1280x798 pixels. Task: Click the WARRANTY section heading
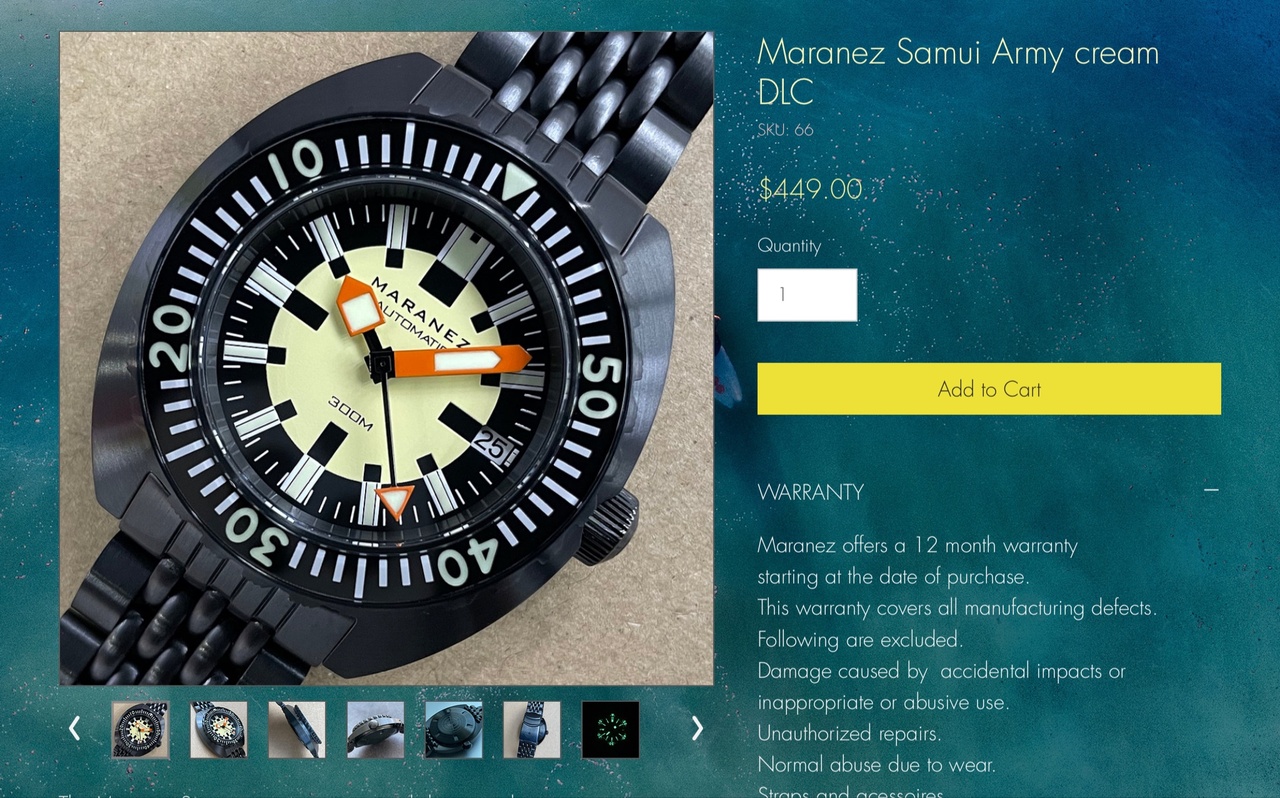pos(810,492)
